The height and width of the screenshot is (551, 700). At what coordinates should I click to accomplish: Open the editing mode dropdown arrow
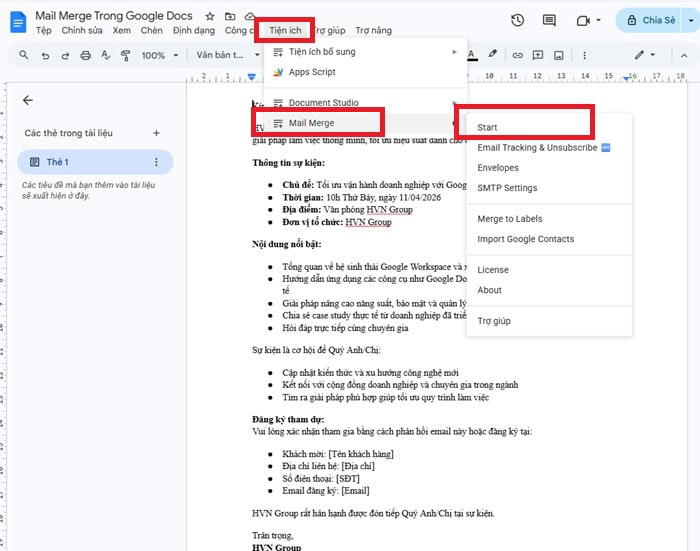(x=653, y=55)
